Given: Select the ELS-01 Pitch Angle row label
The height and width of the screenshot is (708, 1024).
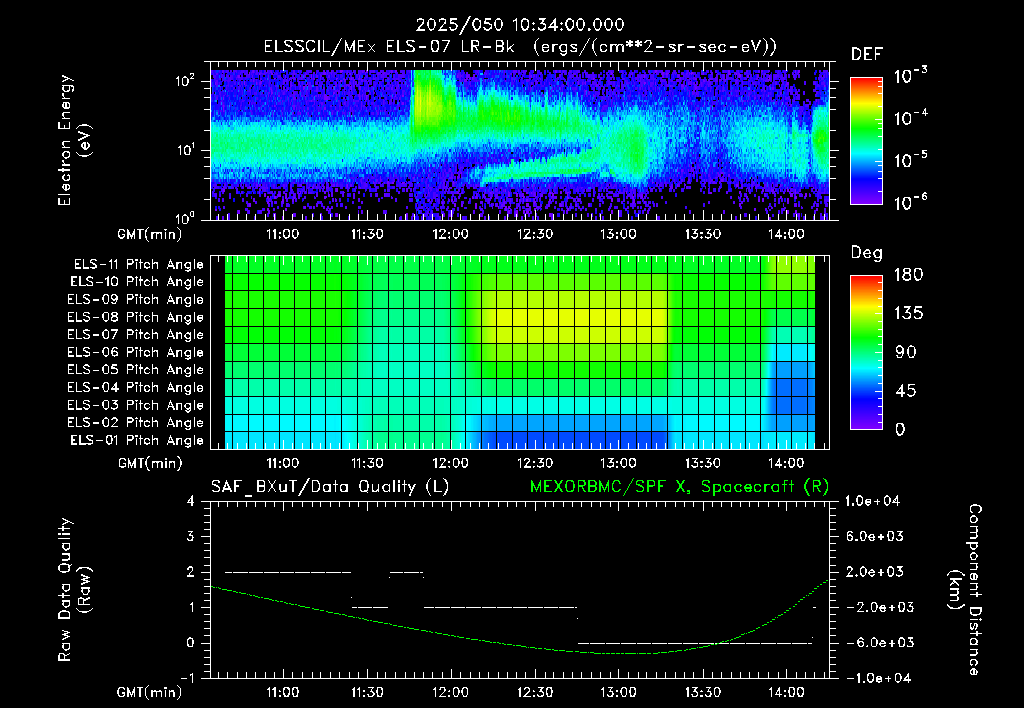Looking at the screenshot, I should click(x=137, y=440).
